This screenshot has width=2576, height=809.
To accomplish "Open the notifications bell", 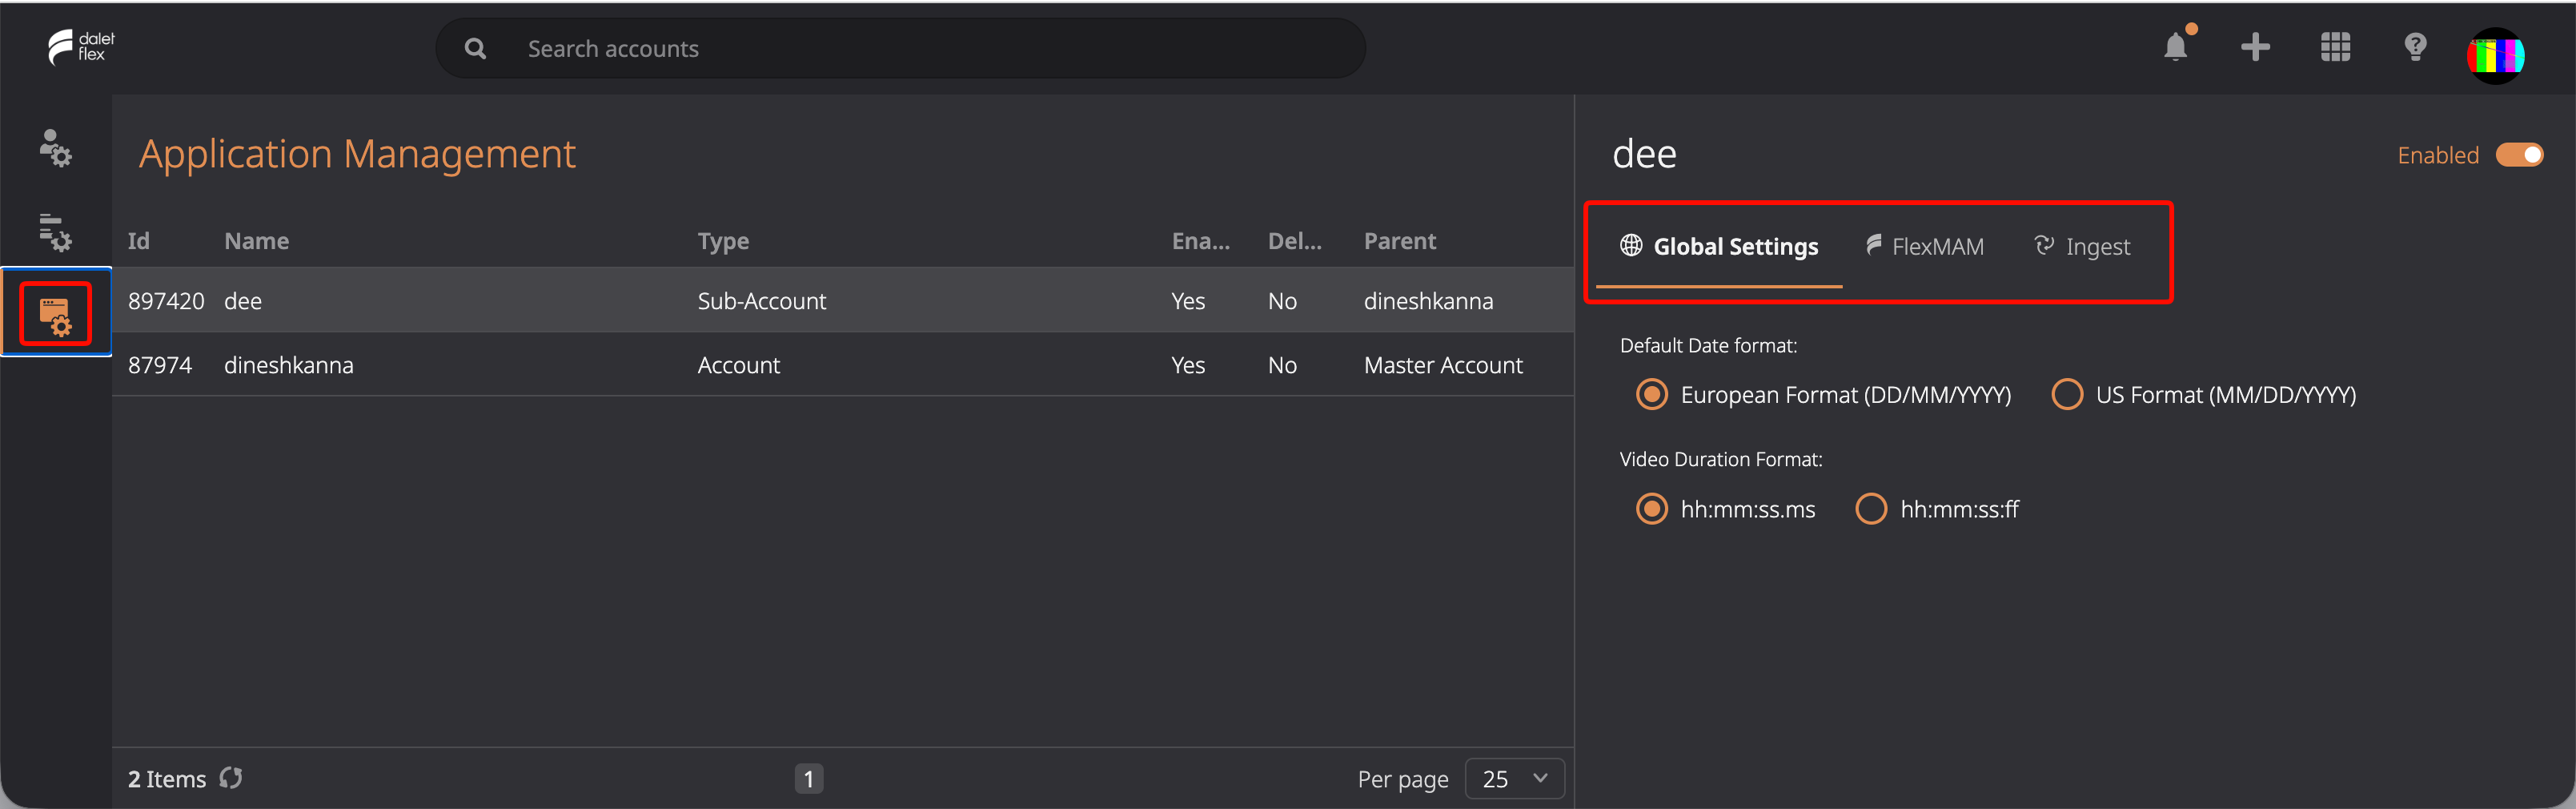I will (2175, 47).
